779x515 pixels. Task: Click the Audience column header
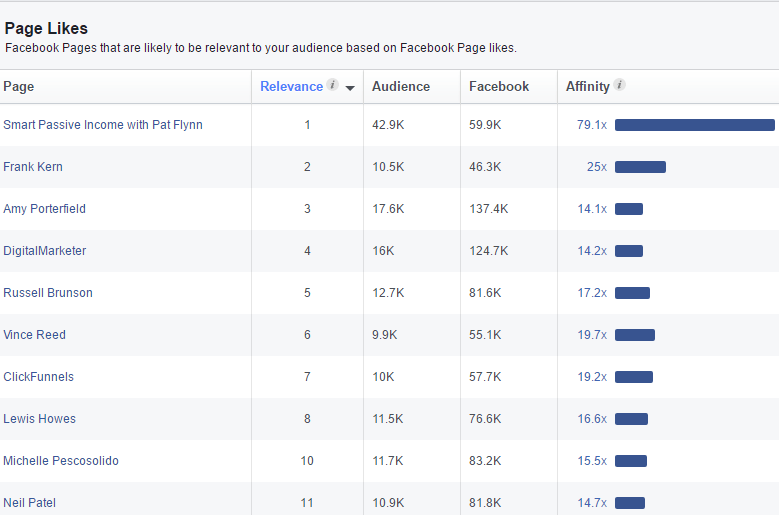click(x=401, y=86)
